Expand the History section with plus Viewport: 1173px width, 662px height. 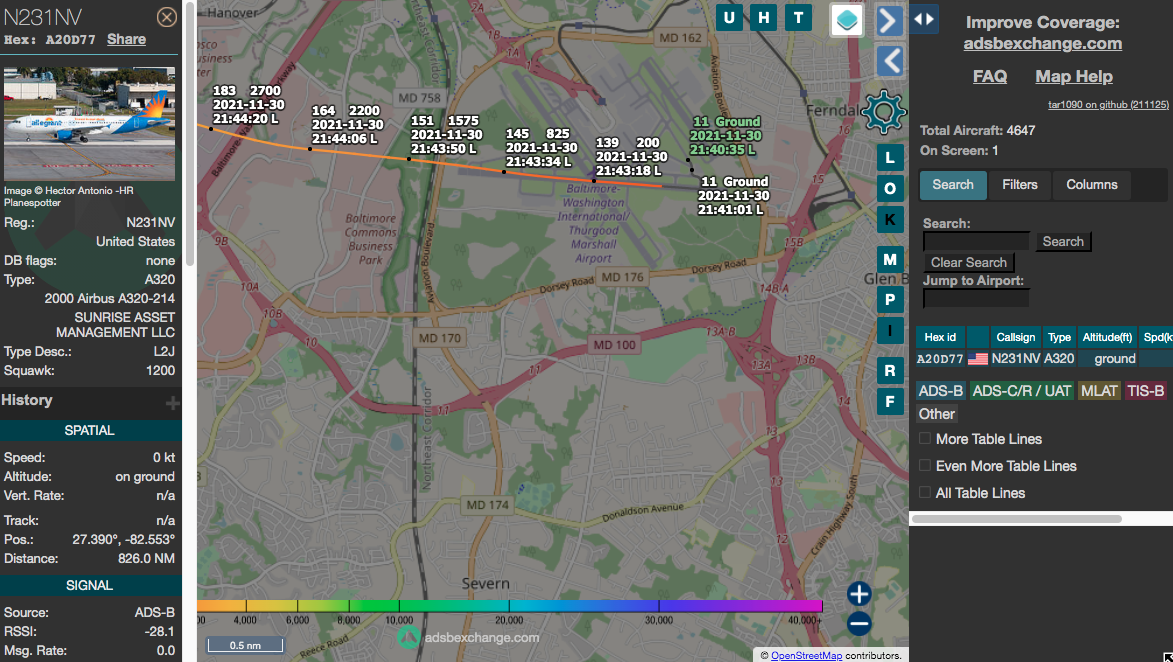[173, 403]
